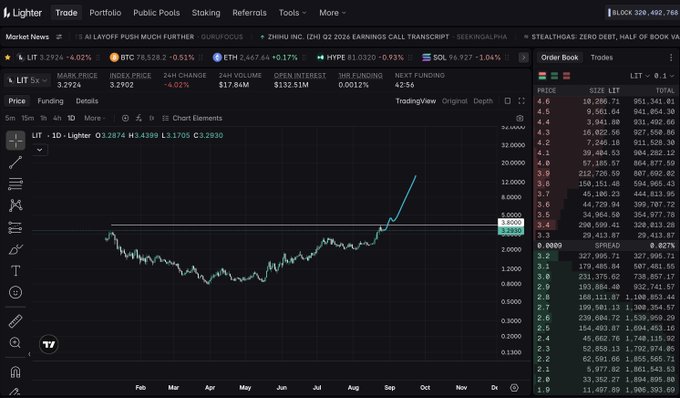Select the 5m timeframe
The image size is (680, 398).
[x=10, y=118]
